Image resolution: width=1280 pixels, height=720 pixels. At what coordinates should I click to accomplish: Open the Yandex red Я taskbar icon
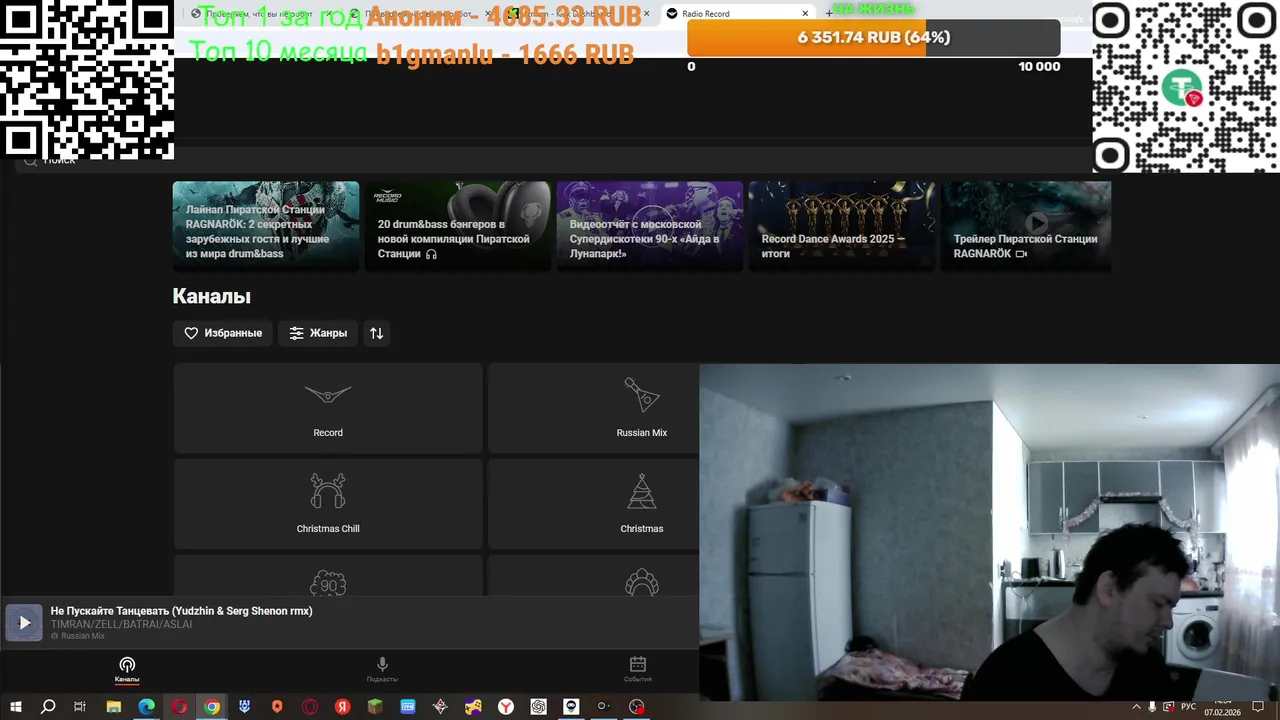(342, 706)
